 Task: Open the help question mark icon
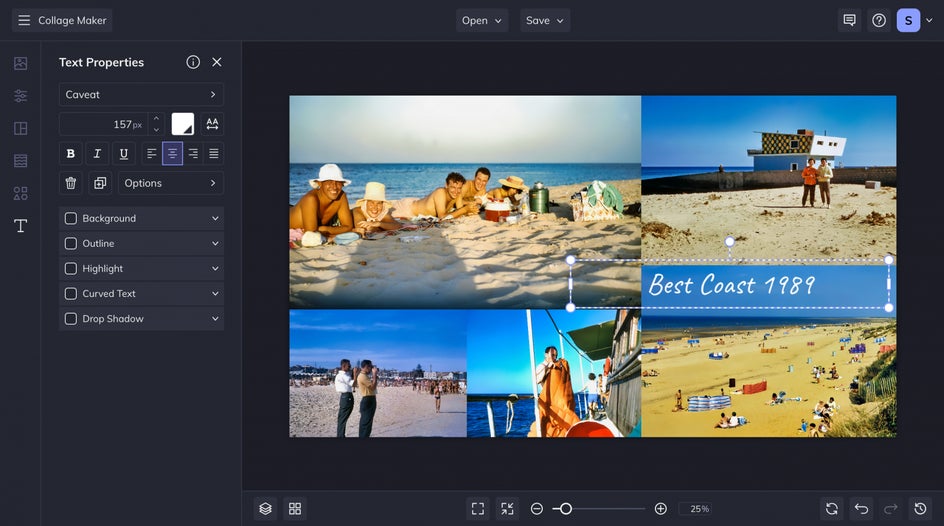tap(879, 20)
